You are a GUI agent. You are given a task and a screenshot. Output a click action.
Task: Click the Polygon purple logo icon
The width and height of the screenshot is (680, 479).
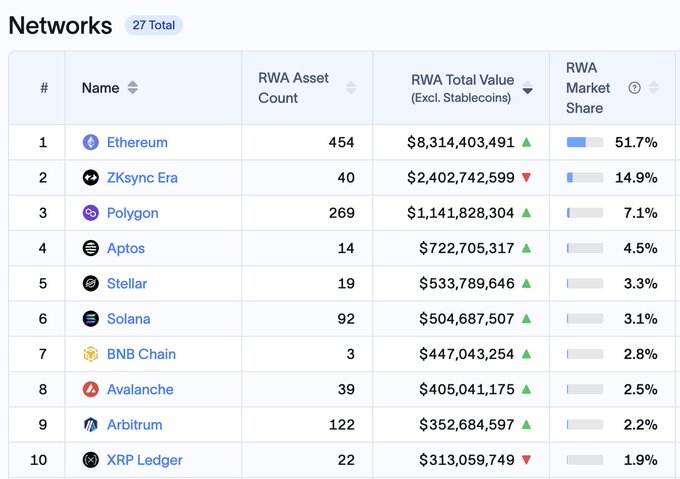click(x=90, y=213)
